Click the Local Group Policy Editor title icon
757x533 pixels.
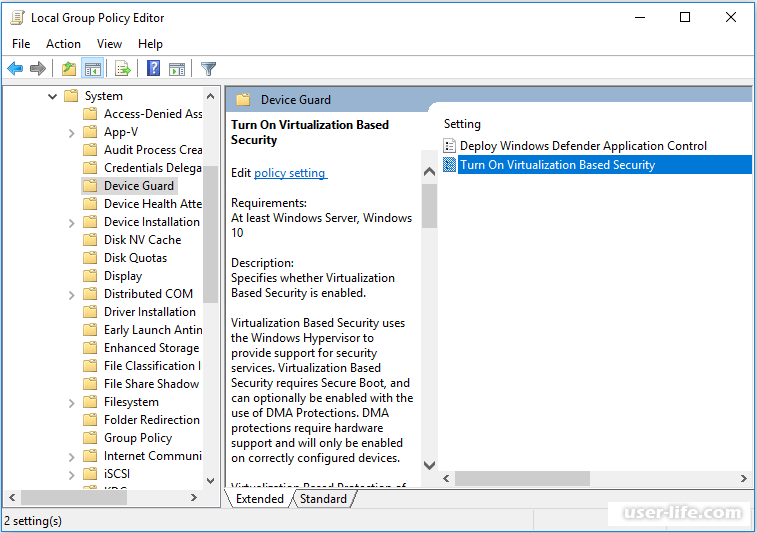[x=17, y=18]
